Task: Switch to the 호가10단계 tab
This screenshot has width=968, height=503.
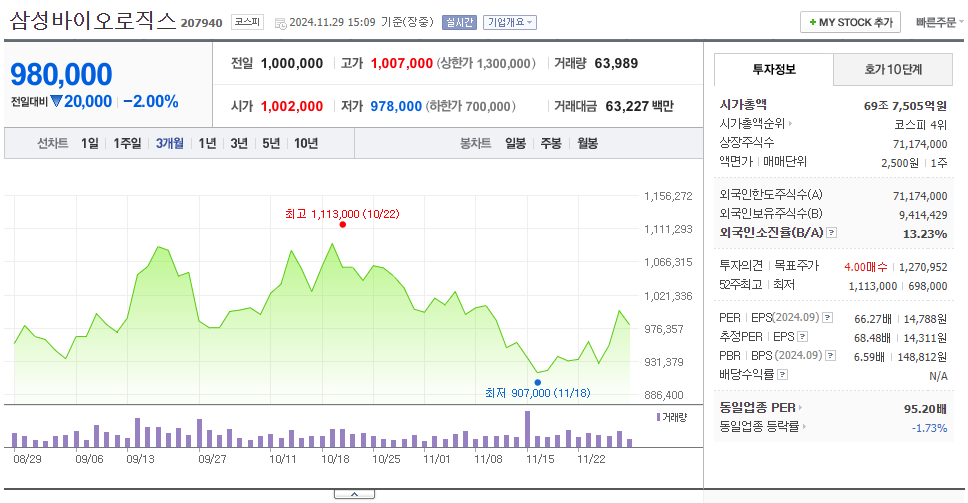Action: 893,69
